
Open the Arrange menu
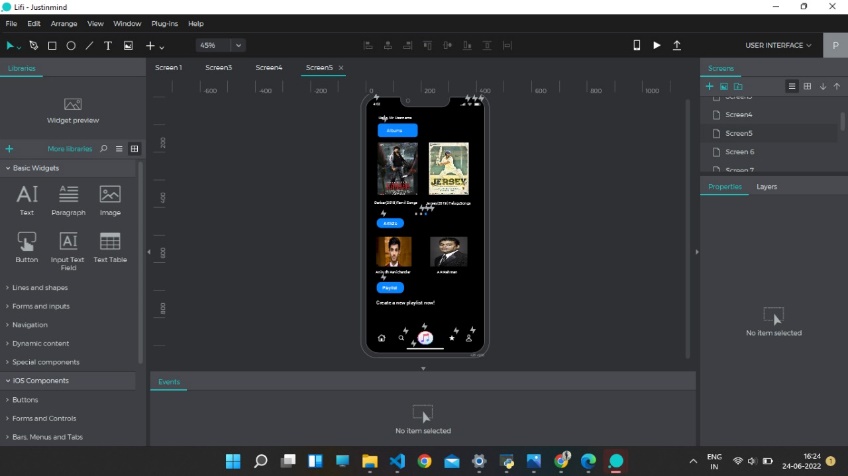coord(64,24)
